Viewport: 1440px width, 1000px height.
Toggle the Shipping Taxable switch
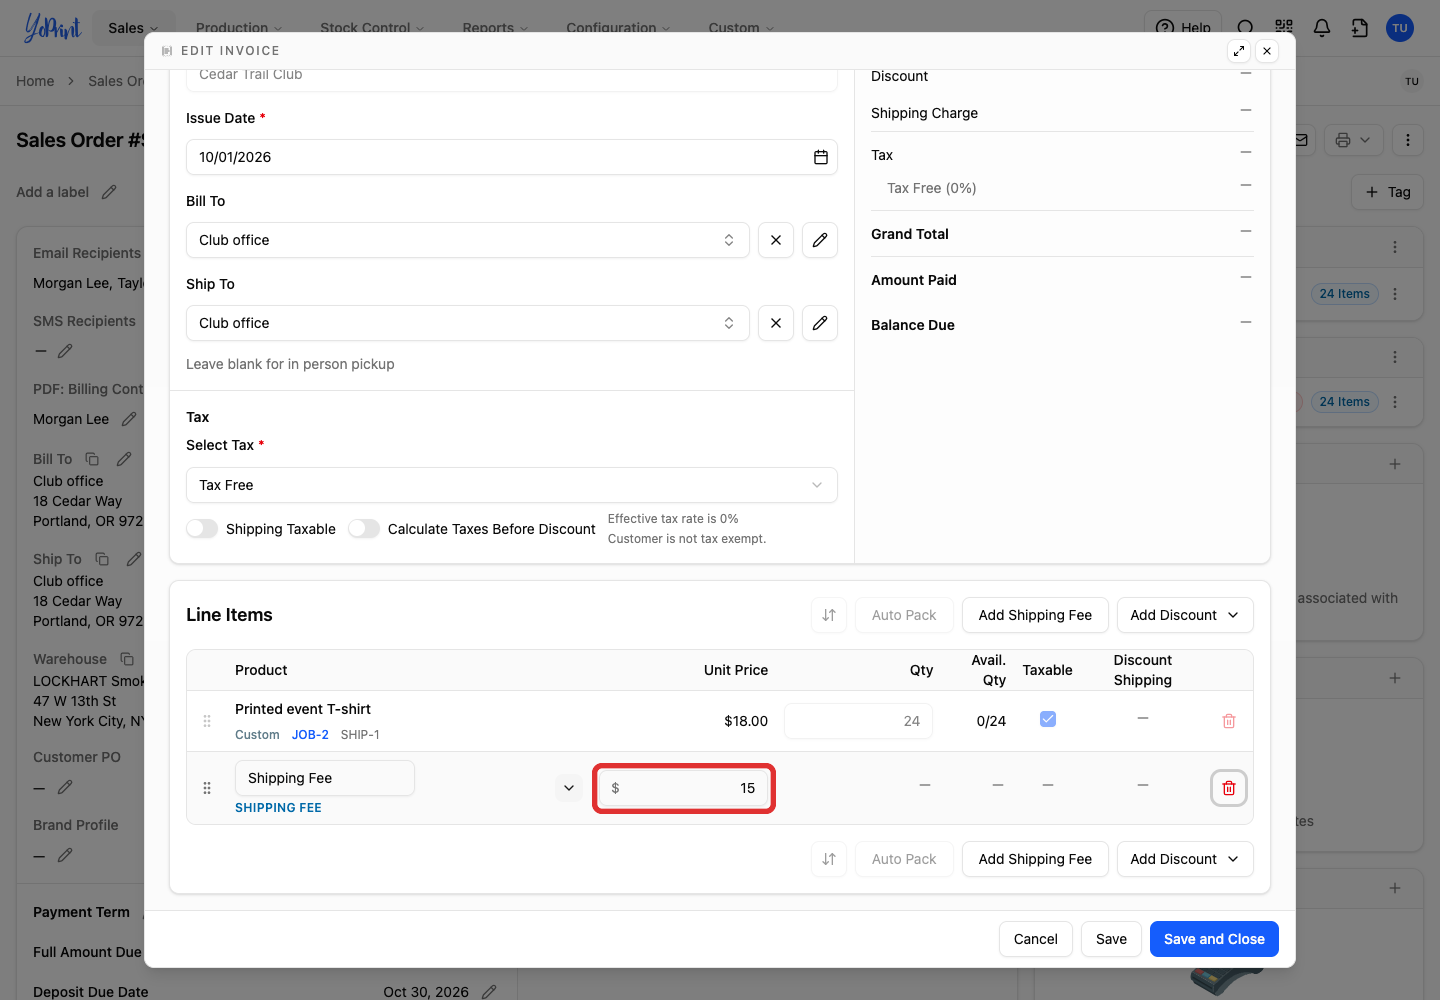point(202,529)
